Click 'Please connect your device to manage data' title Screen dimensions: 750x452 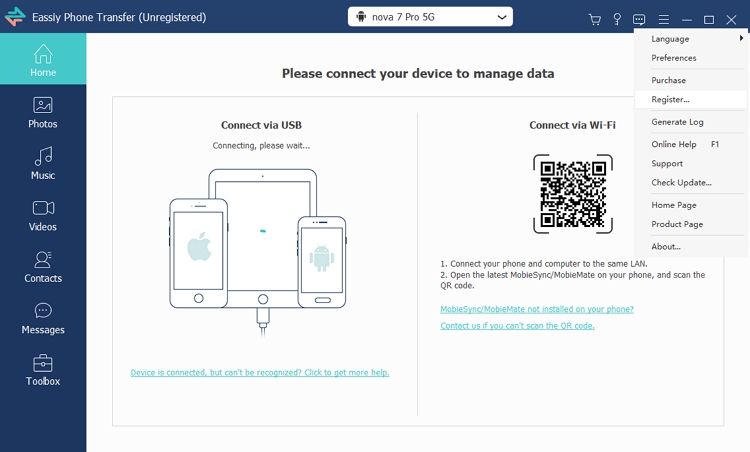pyautogui.click(x=418, y=74)
